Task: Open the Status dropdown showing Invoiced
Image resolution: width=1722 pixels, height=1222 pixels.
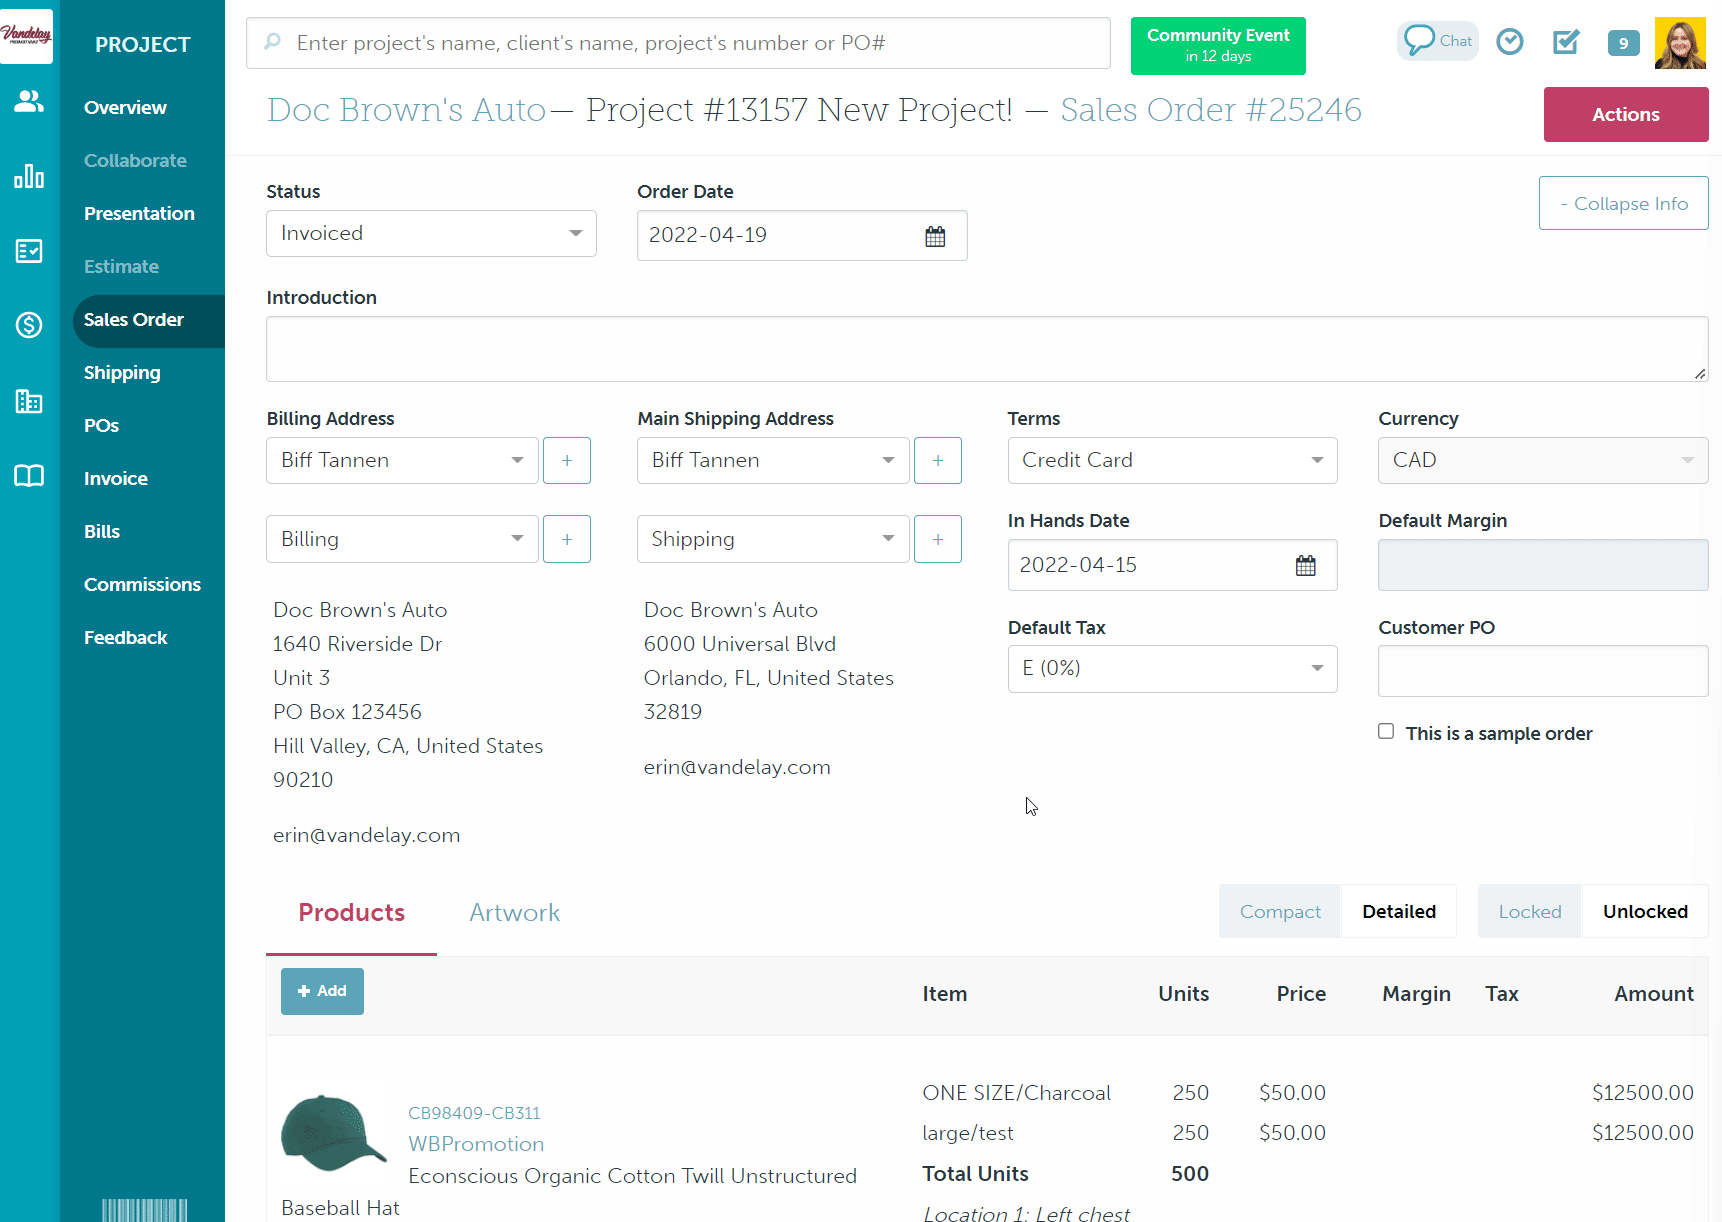Action: tap(430, 233)
